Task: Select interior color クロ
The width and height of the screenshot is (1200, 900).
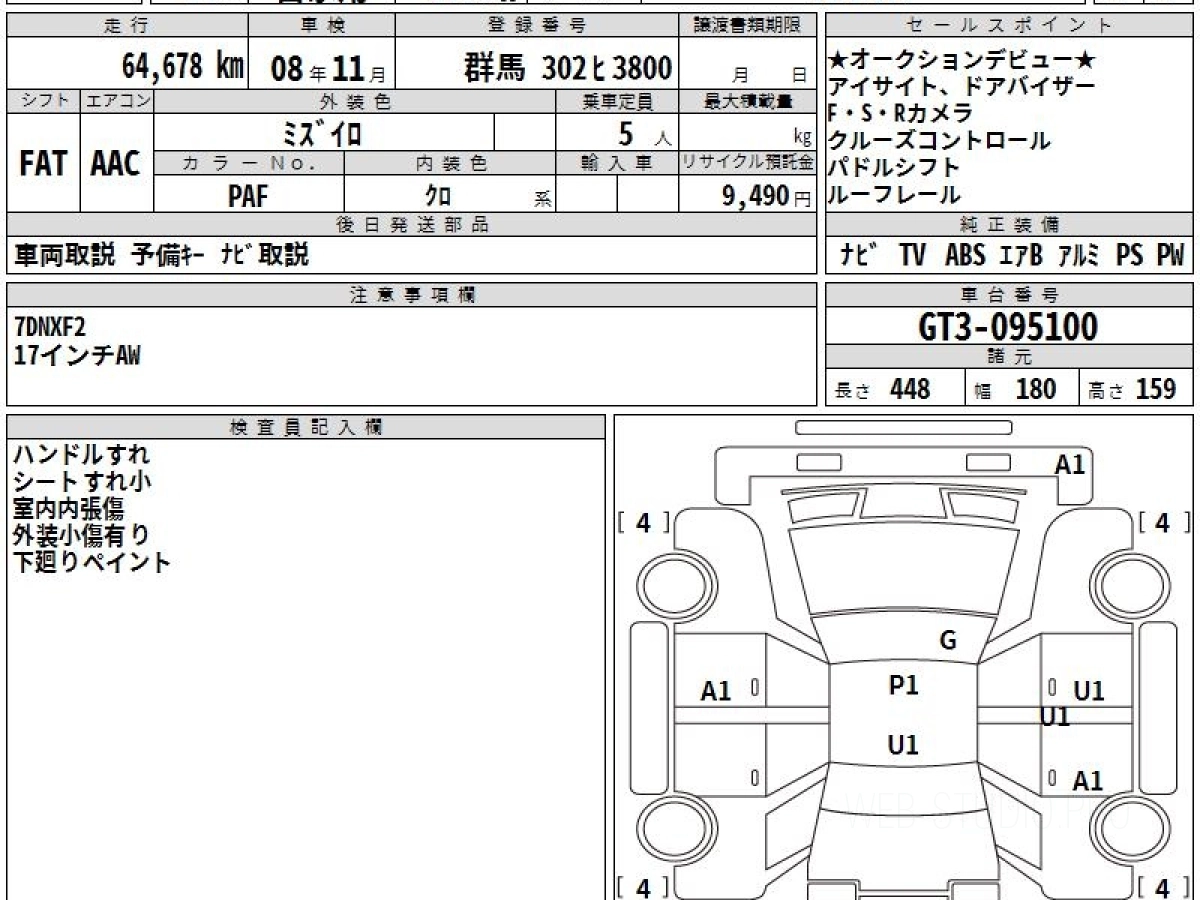Action: point(436,196)
